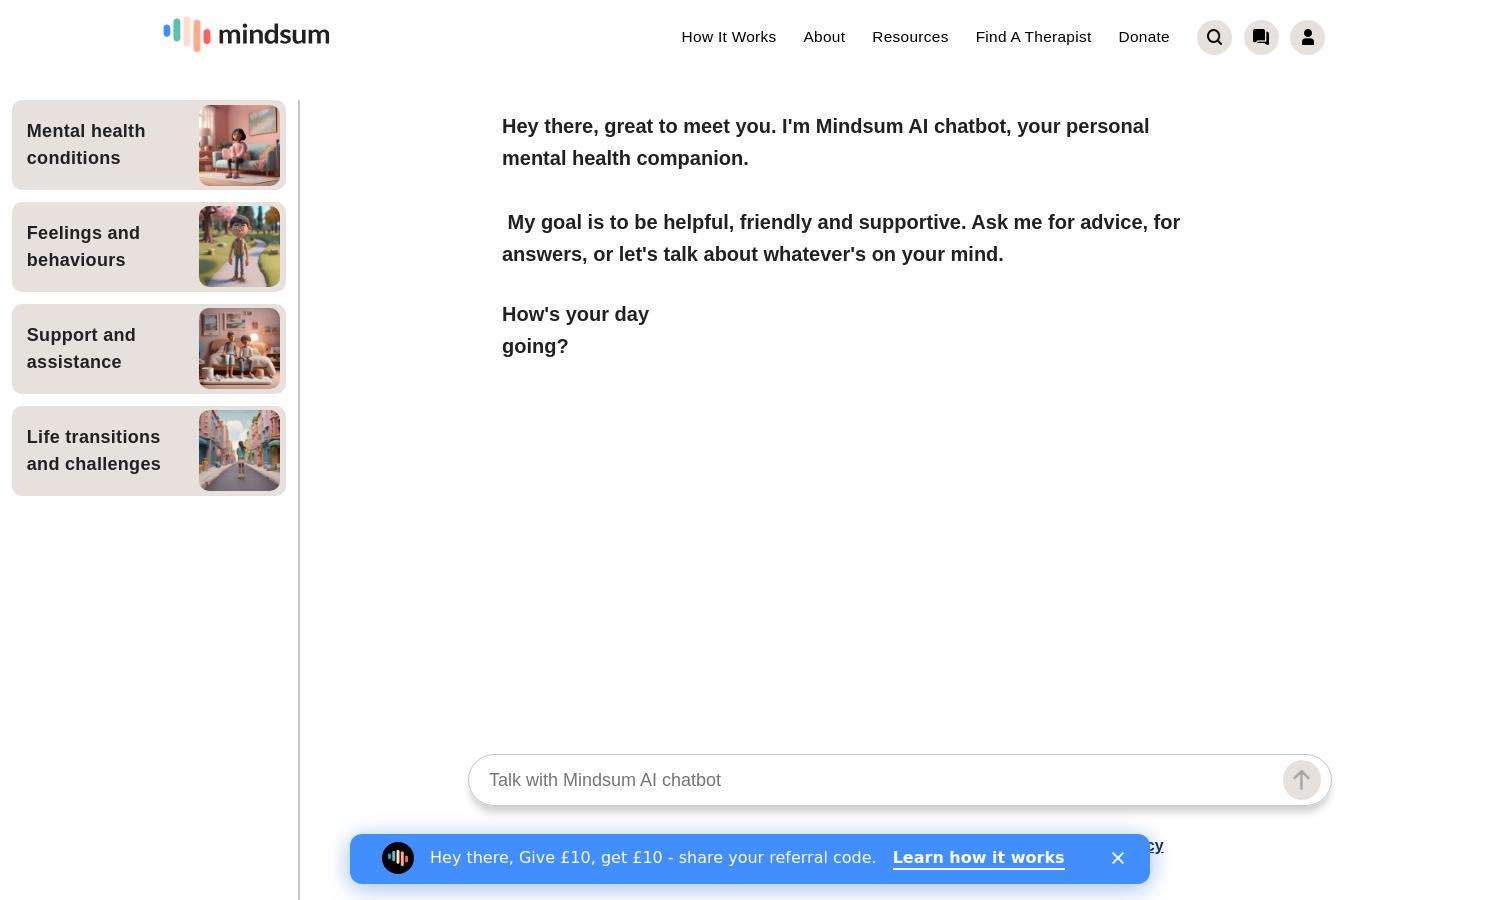Click the "My goal is to be helpful" paragraph
1500x900 pixels.
point(841,238)
